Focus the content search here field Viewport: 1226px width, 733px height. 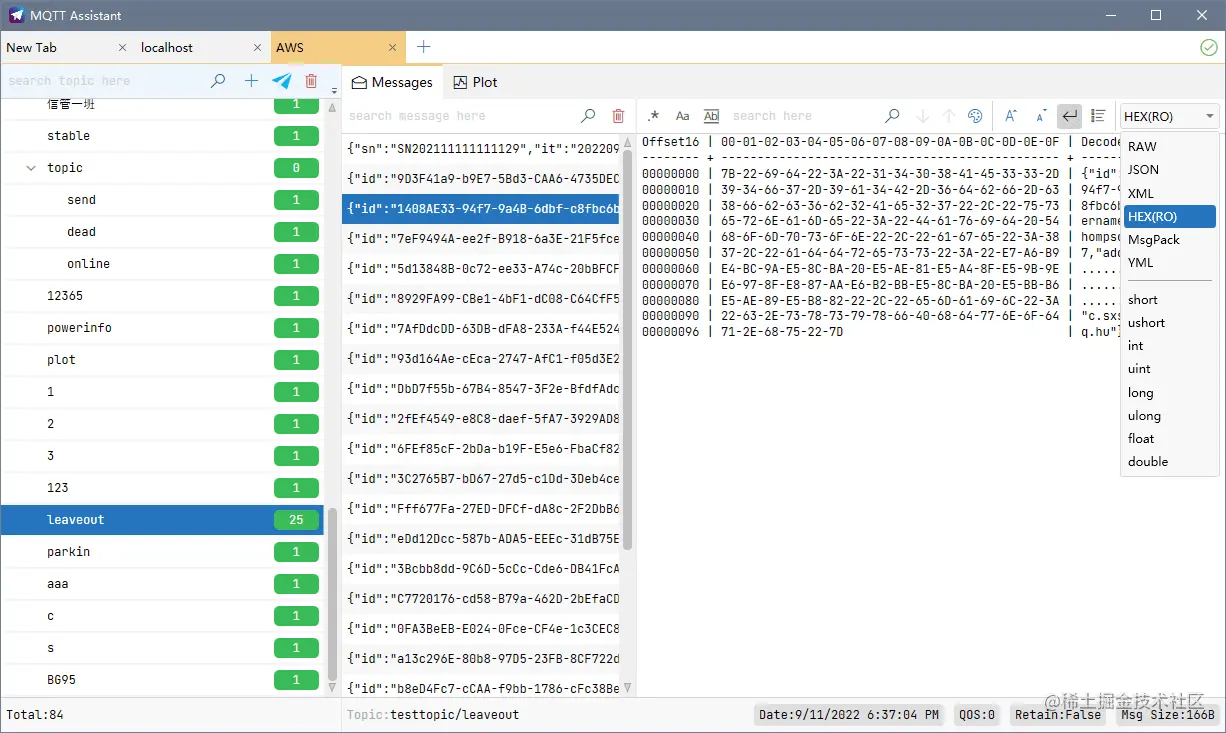point(805,116)
